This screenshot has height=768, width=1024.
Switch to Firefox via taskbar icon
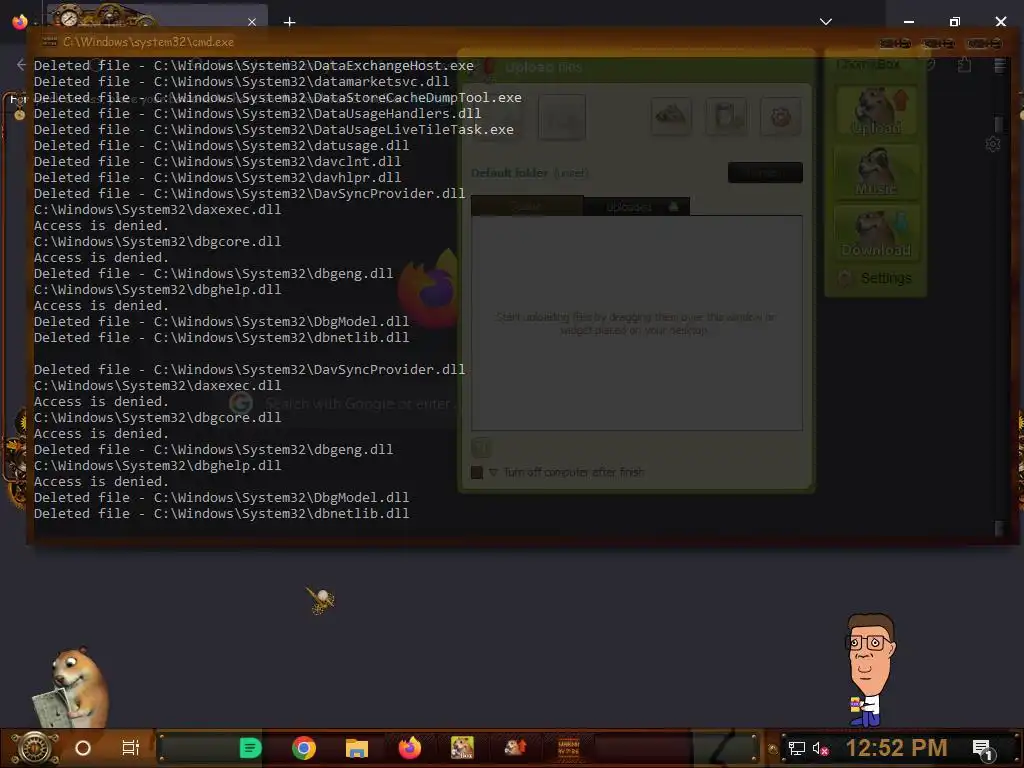[x=410, y=748]
